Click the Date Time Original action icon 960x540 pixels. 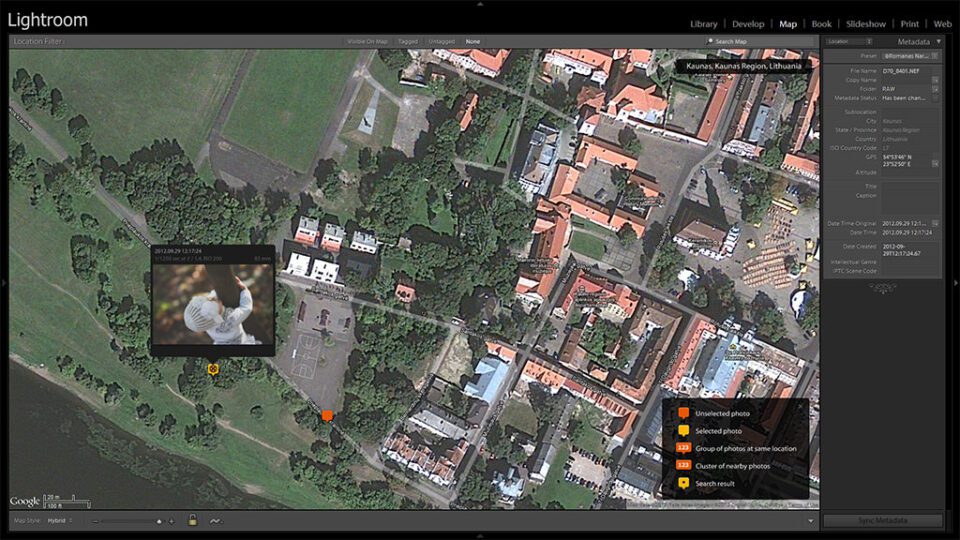tap(935, 223)
